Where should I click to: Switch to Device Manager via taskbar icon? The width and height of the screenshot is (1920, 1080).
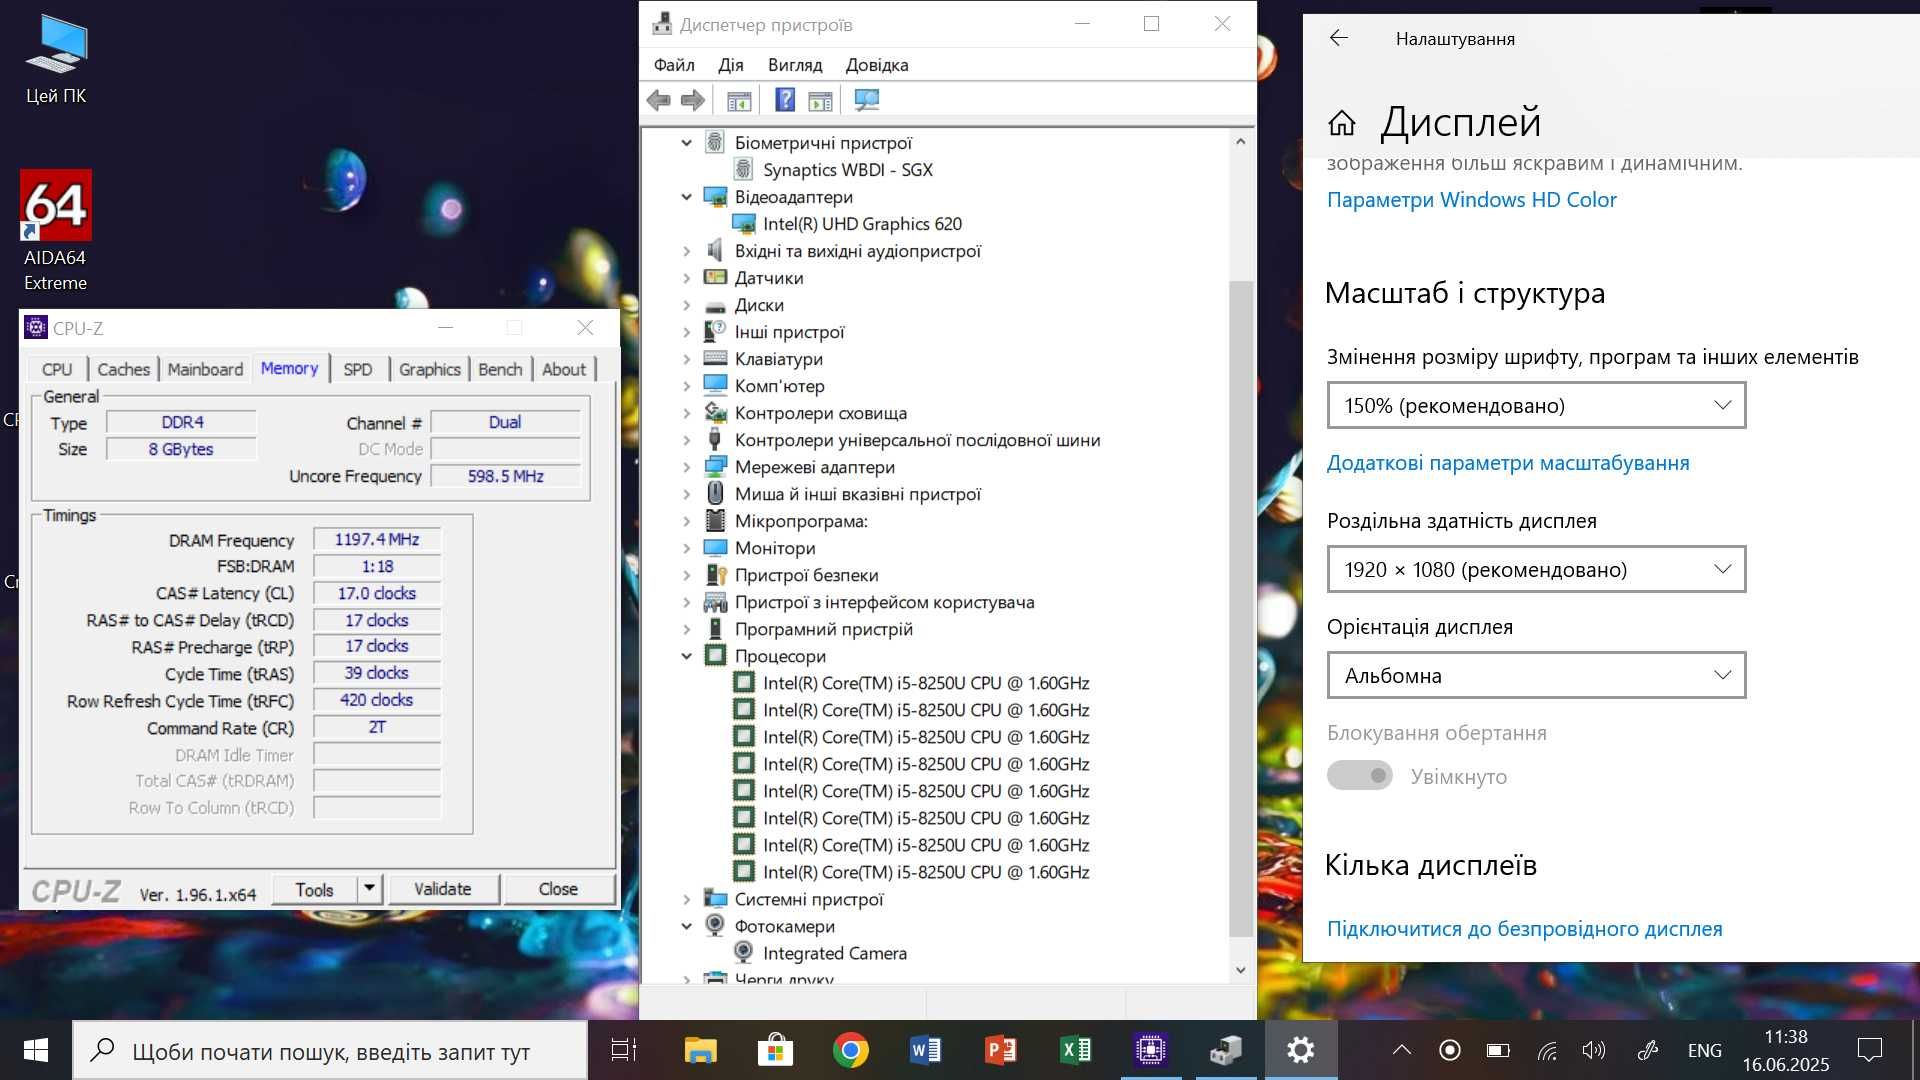click(1226, 1050)
